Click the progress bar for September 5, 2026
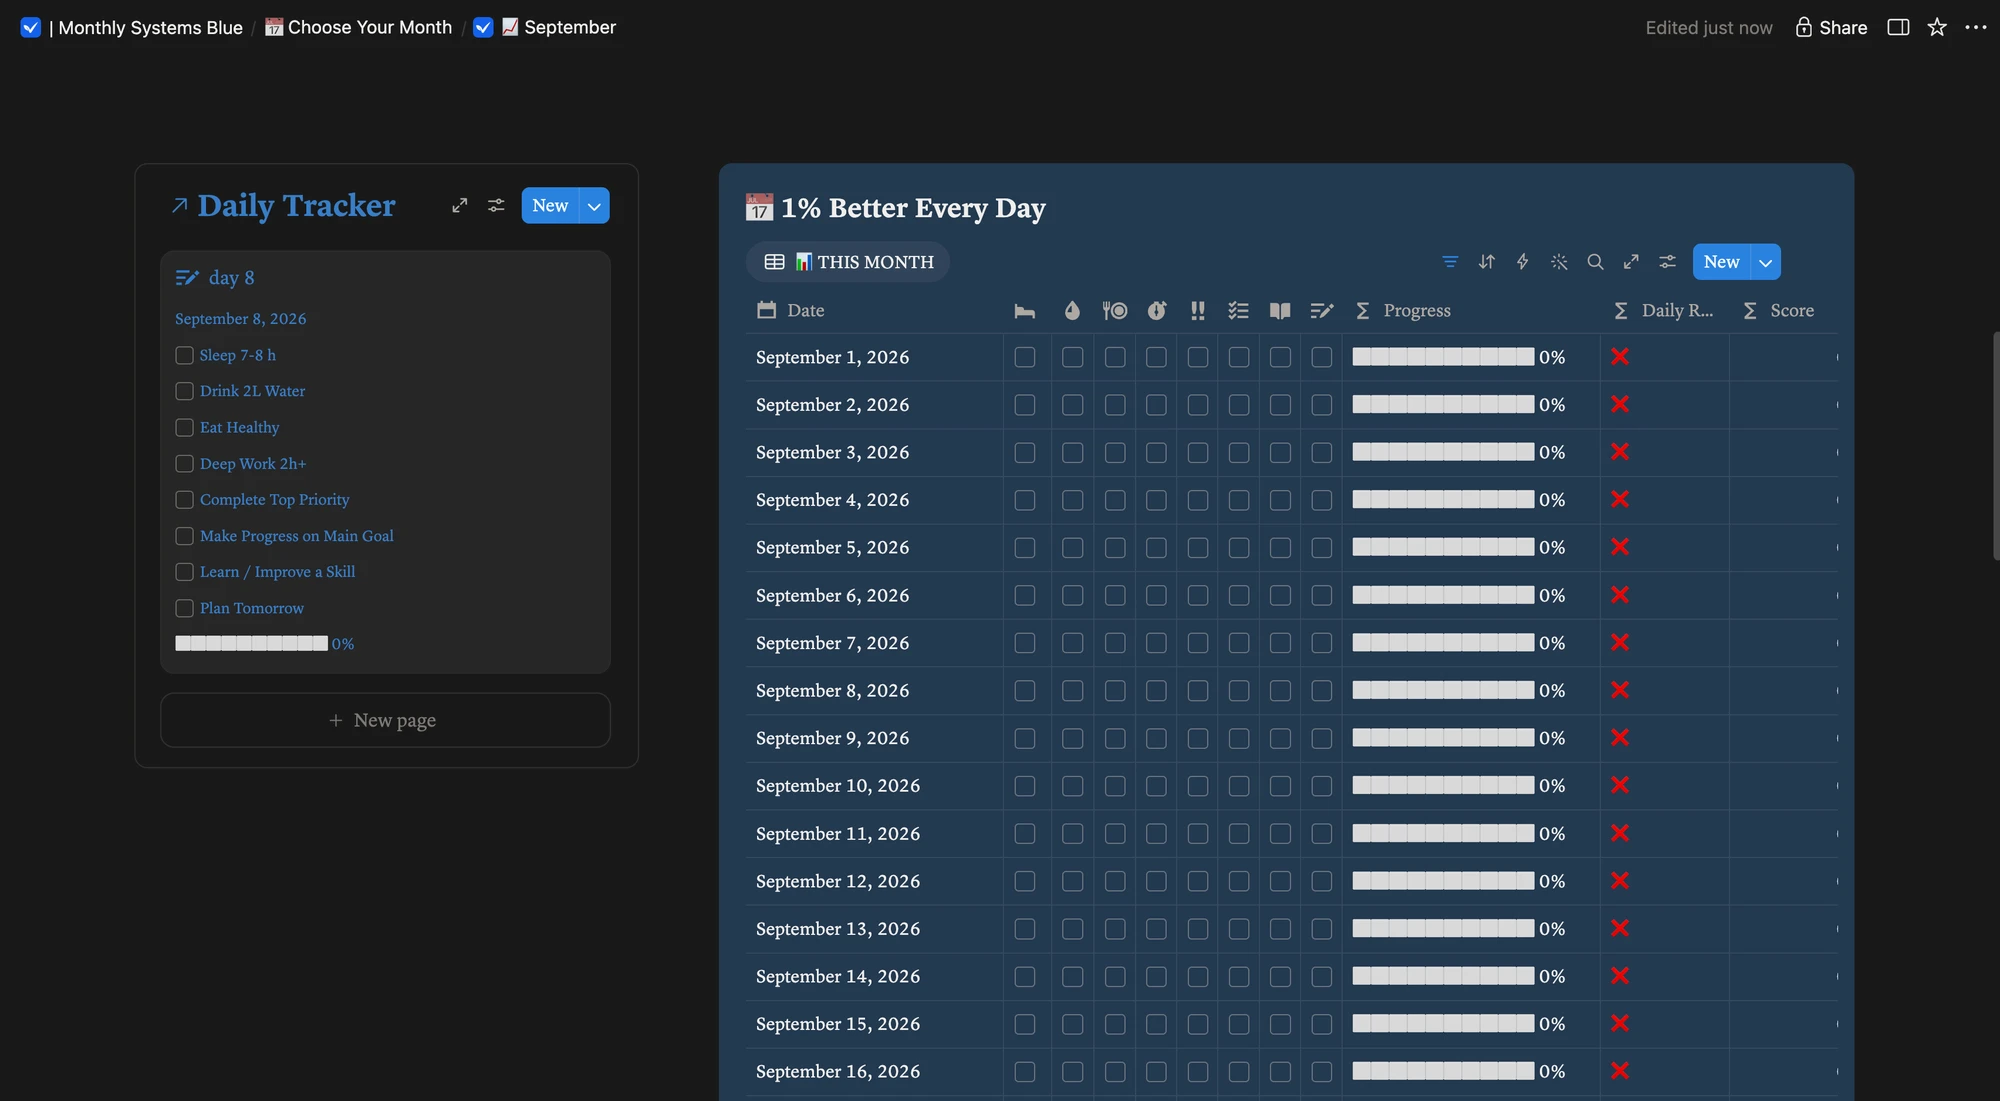This screenshot has width=2000, height=1101. 1443,547
